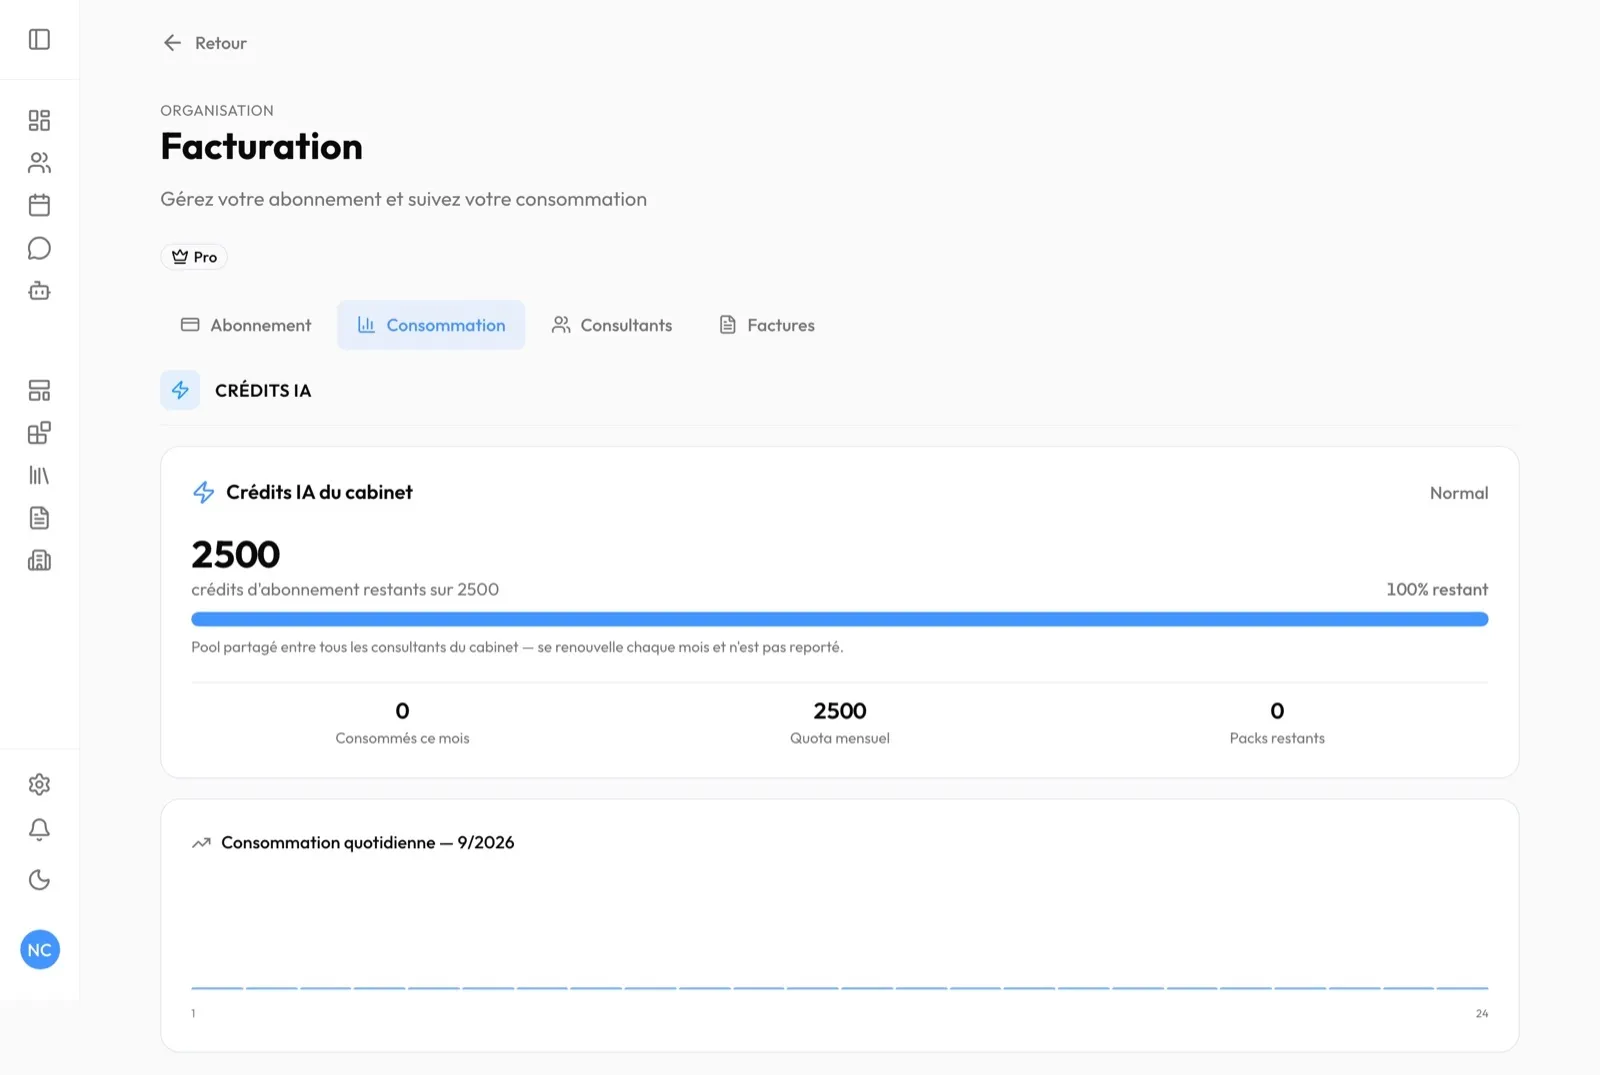1600x1075 pixels.
Task: Open the NC user avatar
Action: [40, 950]
